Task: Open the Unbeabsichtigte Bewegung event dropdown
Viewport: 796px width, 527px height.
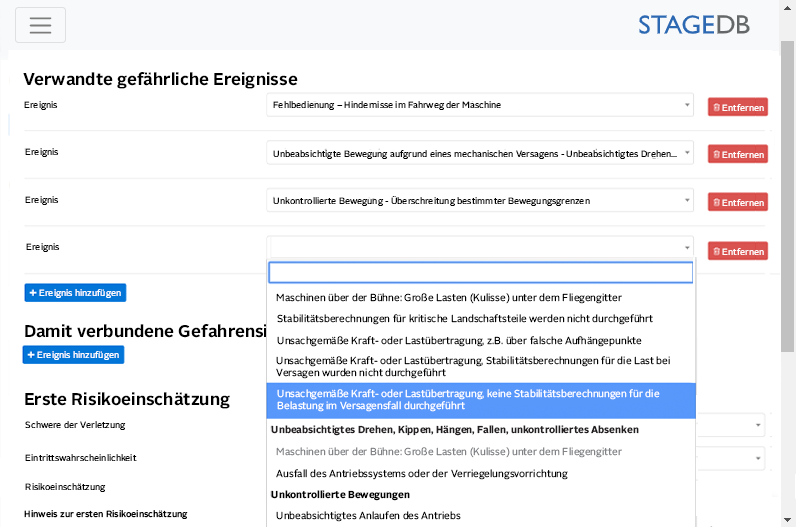Action: click(x=479, y=153)
